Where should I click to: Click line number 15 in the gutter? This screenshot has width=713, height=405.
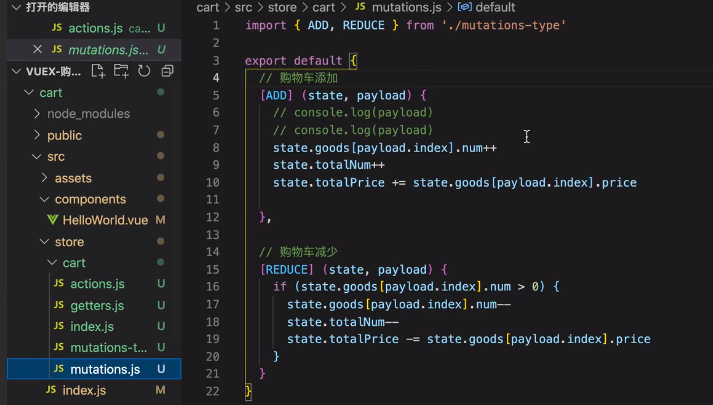pyautogui.click(x=212, y=270)
